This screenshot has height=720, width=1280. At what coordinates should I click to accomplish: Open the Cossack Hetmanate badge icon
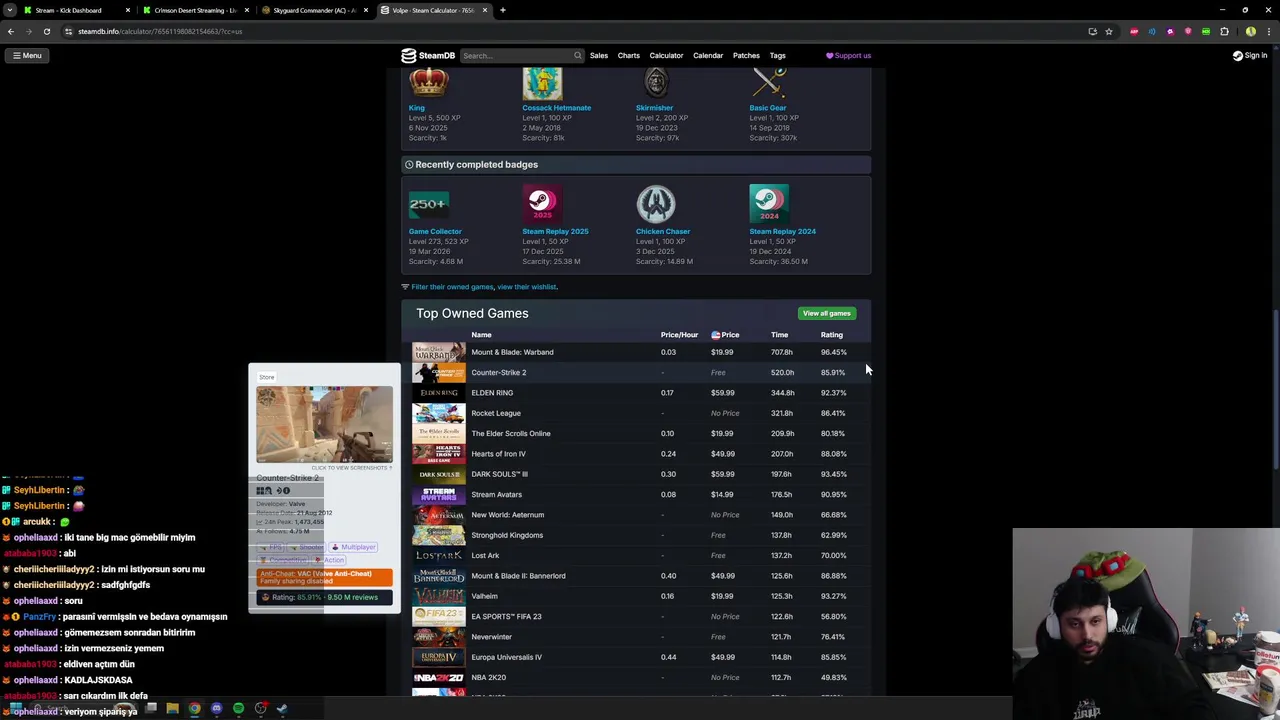pos(542,83)
